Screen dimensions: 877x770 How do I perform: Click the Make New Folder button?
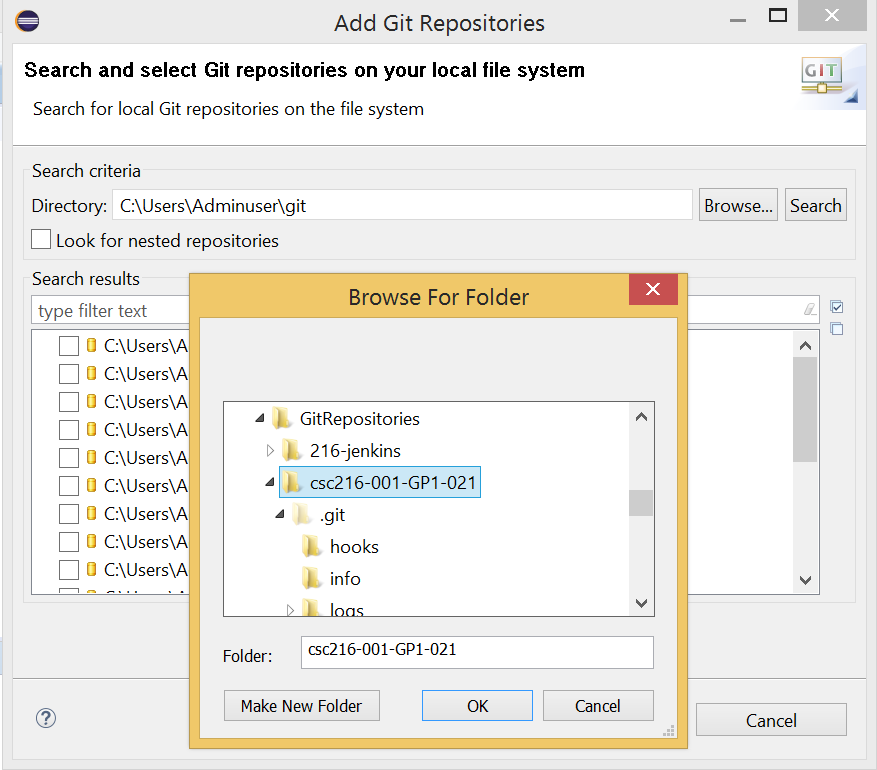301,705
